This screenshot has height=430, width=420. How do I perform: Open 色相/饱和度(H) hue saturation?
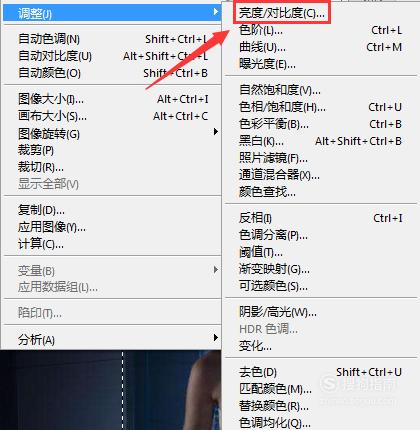tap(320, 107)
